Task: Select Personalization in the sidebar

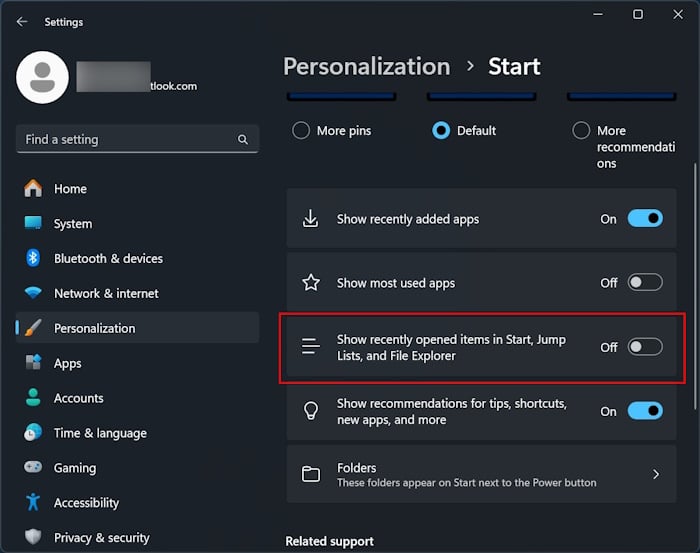Action: coord(138,328)
